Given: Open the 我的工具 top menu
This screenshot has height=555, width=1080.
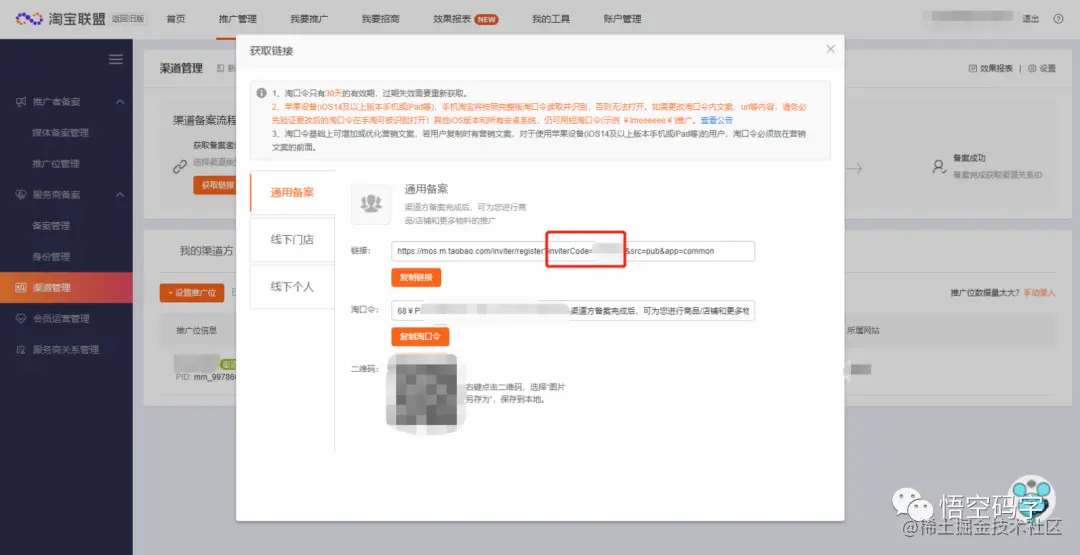Looking at the screenshot, I should [x=551, y=19].
